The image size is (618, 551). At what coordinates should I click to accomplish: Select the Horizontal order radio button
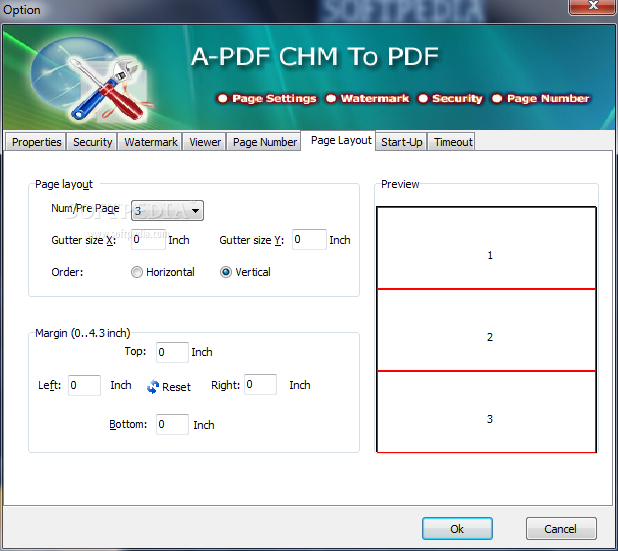tap(137, 272)
